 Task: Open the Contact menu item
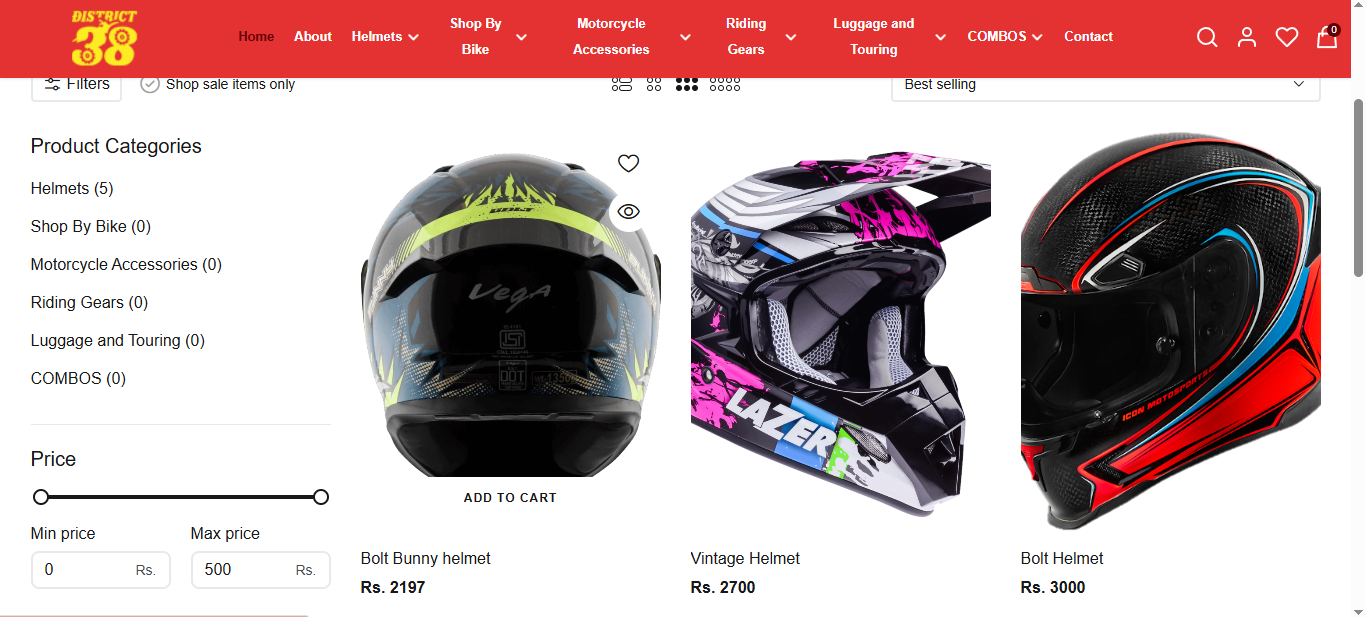click(x=1088, y=36)
